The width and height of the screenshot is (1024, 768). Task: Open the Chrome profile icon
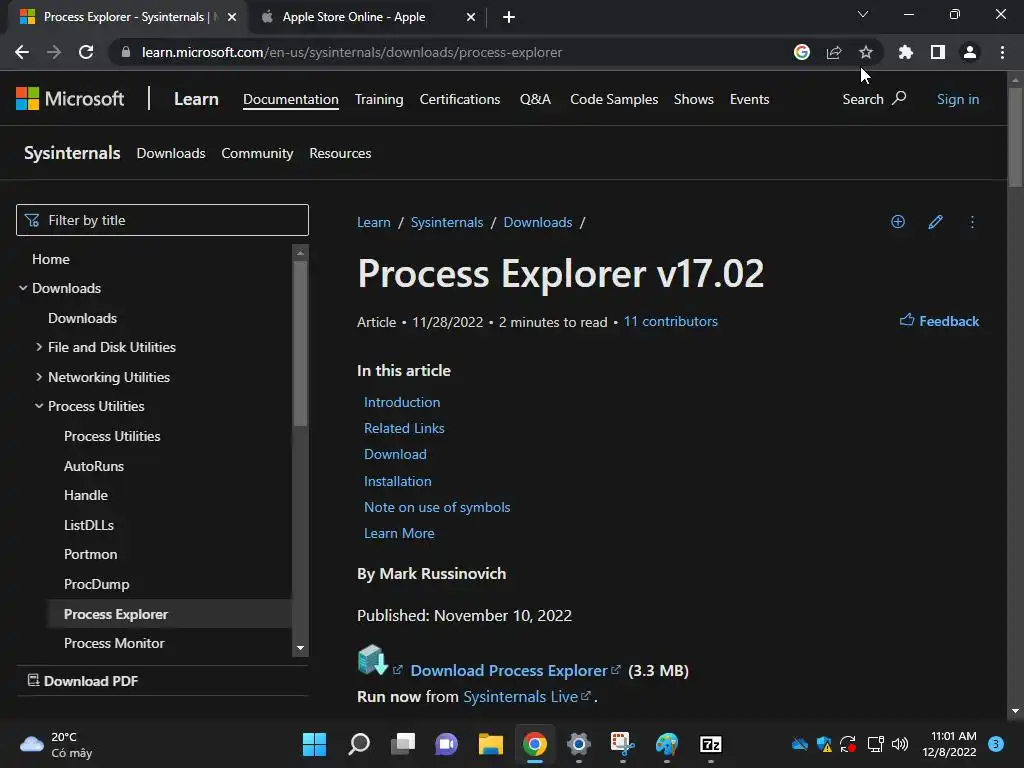[969, 52]
